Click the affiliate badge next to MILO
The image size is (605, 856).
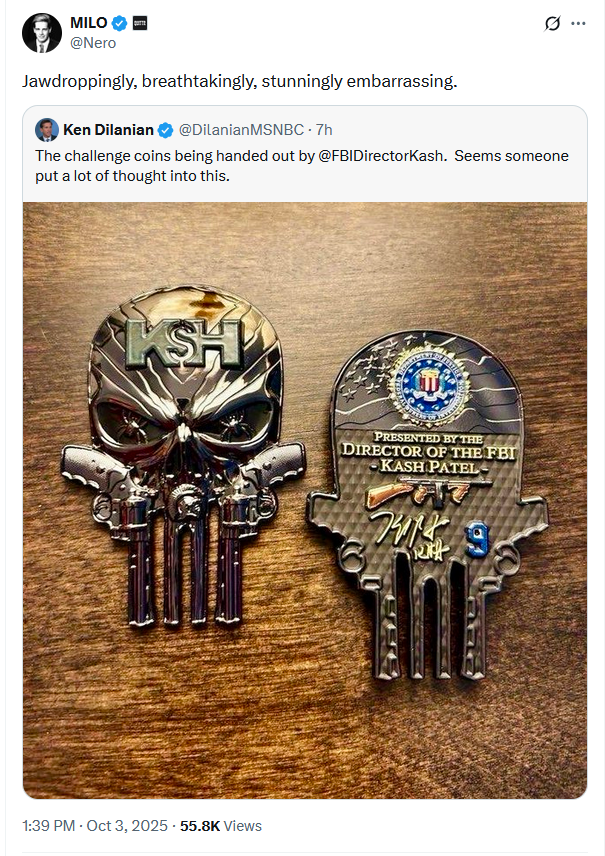[140, 23]
